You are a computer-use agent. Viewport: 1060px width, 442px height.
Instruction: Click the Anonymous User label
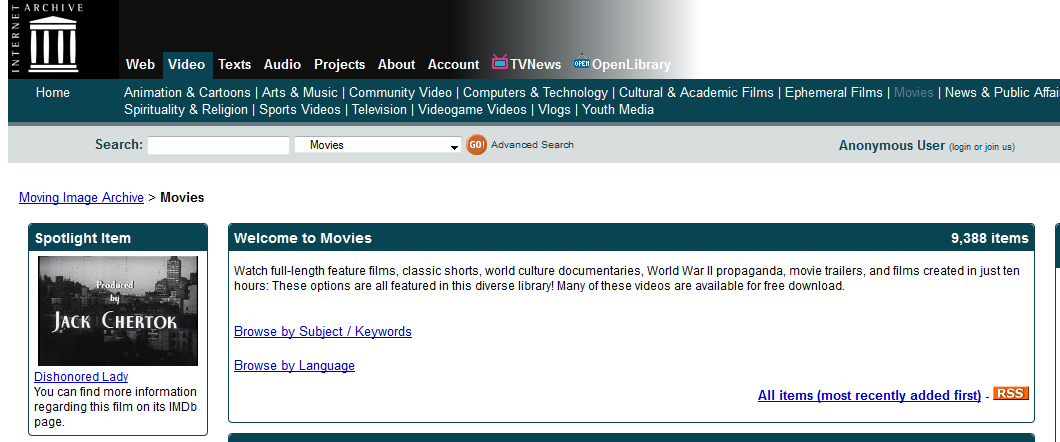pos(892,145)
